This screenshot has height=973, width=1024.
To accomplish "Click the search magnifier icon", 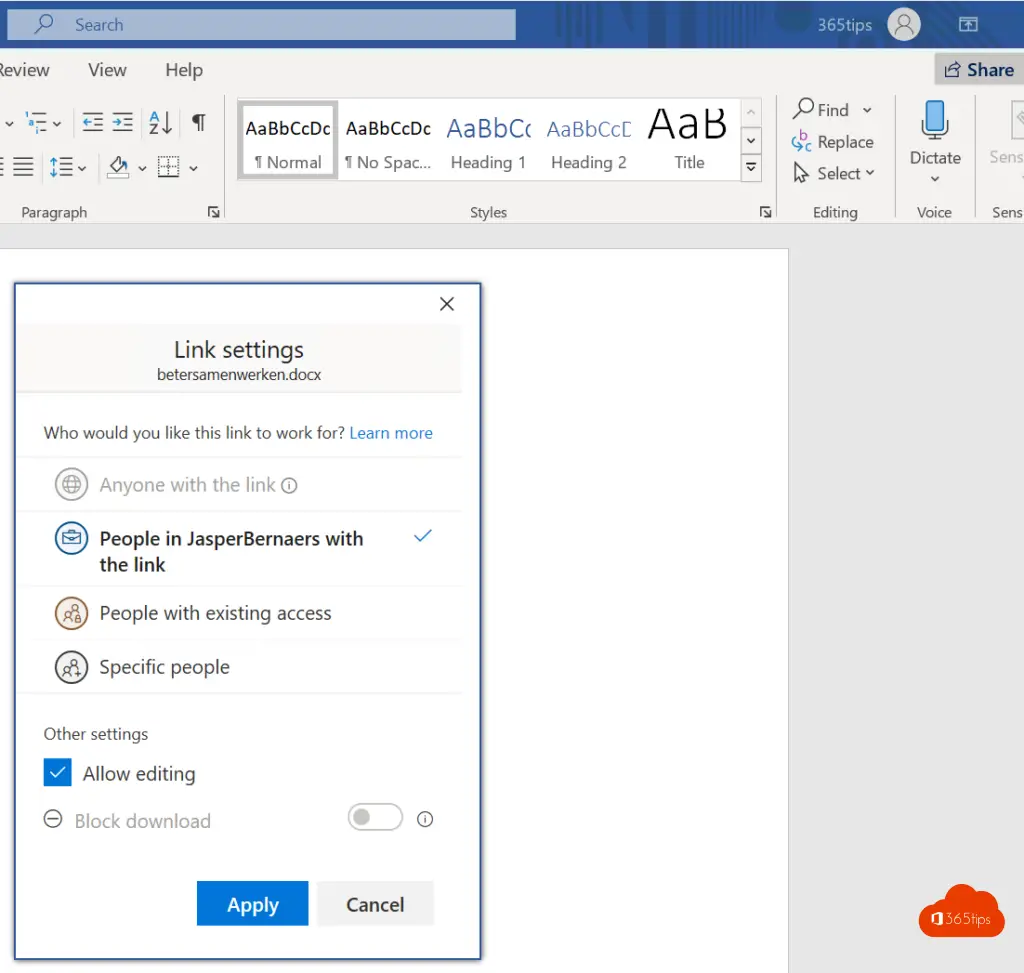I will [x=44, y=24].
